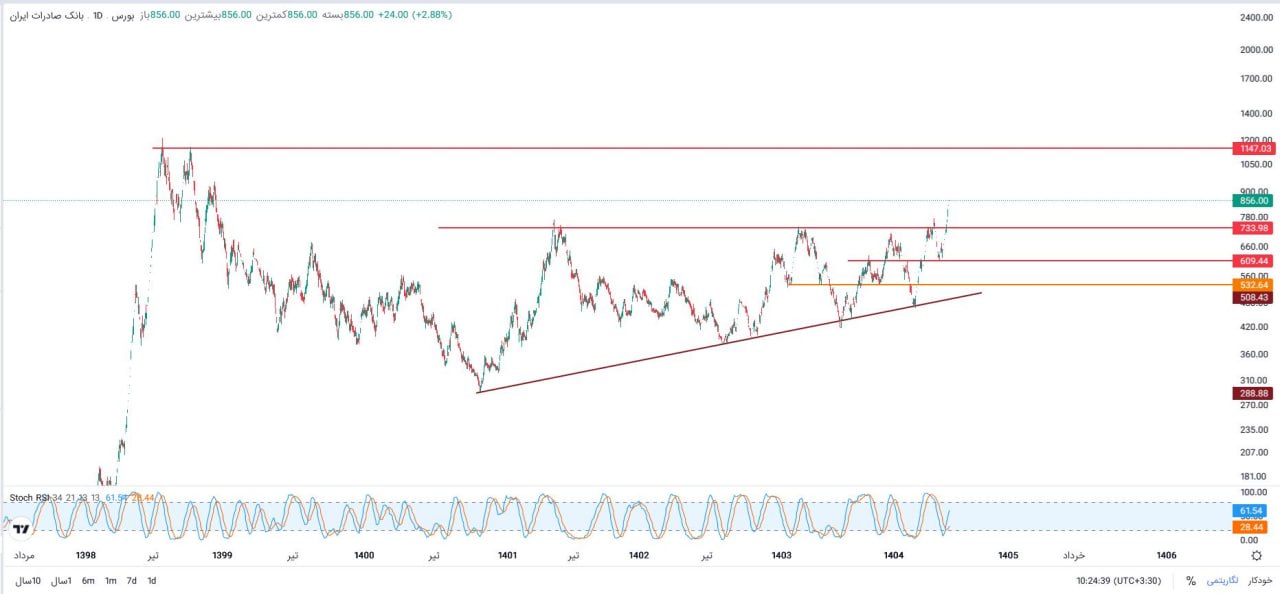Toggle percent scale mode
This screenshot has height=594, width=1280.
click(1191, 580)
